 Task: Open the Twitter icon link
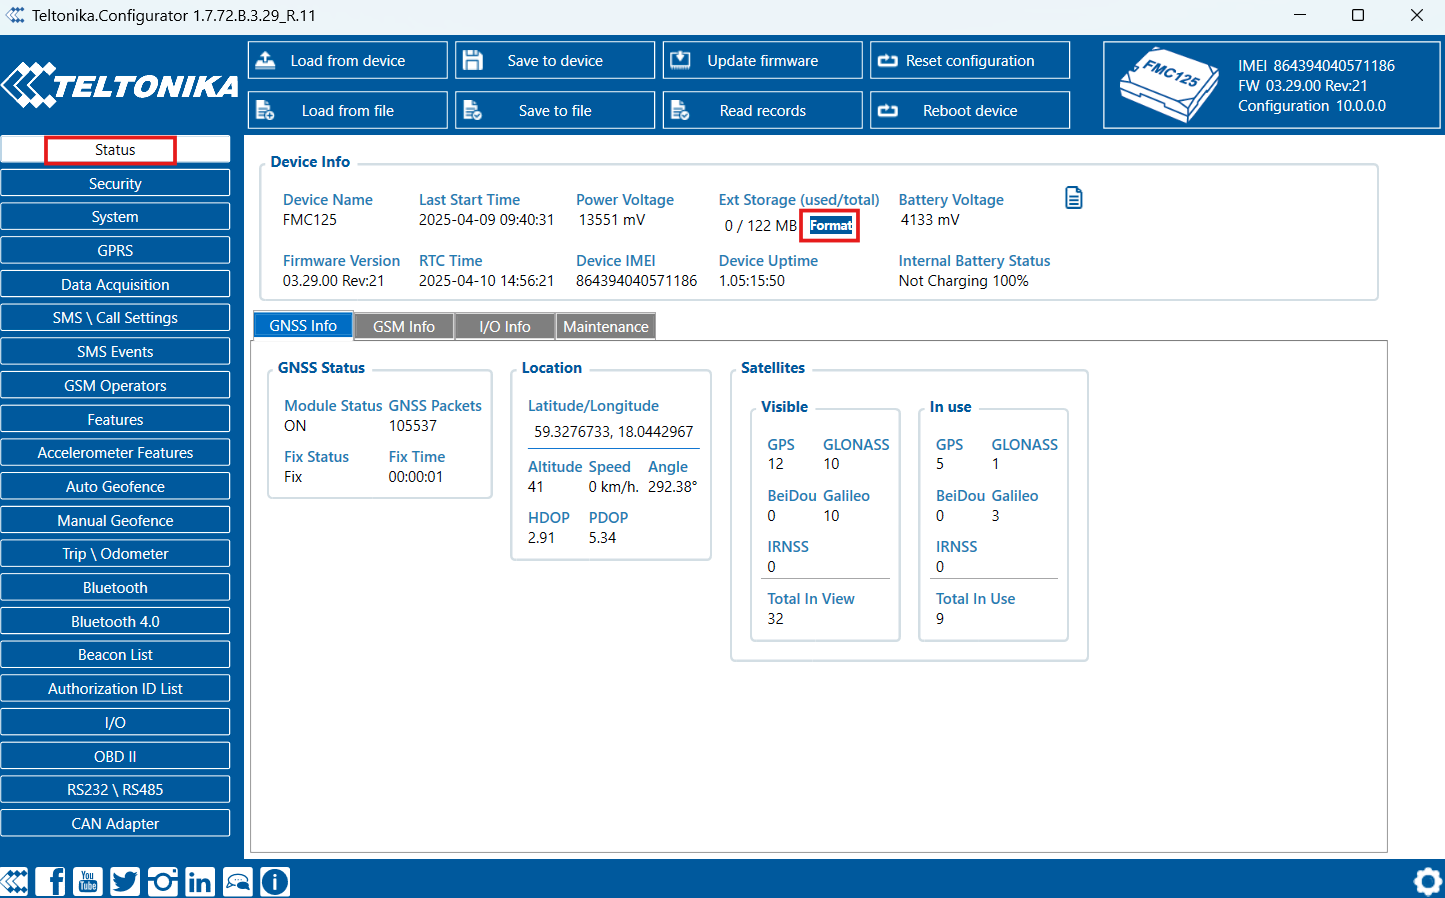point(125,881)
